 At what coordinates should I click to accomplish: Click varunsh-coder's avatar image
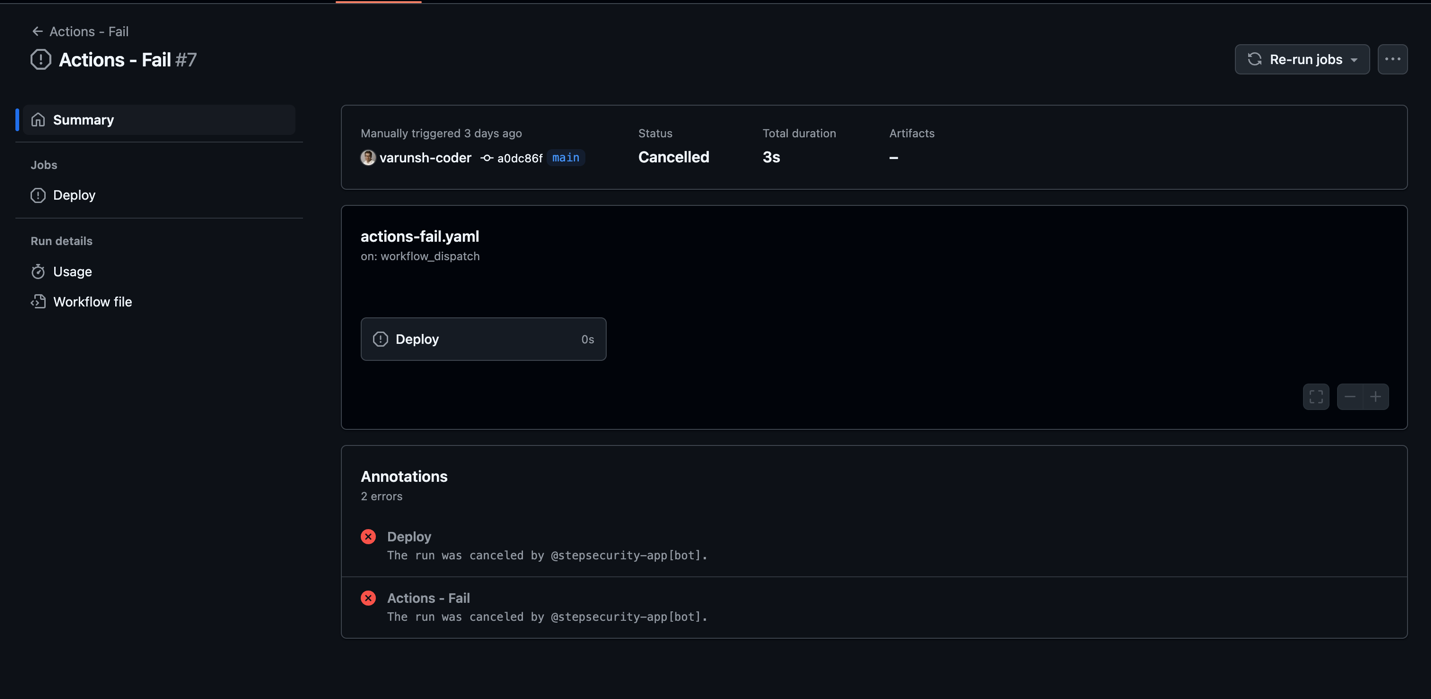[368, 158]
